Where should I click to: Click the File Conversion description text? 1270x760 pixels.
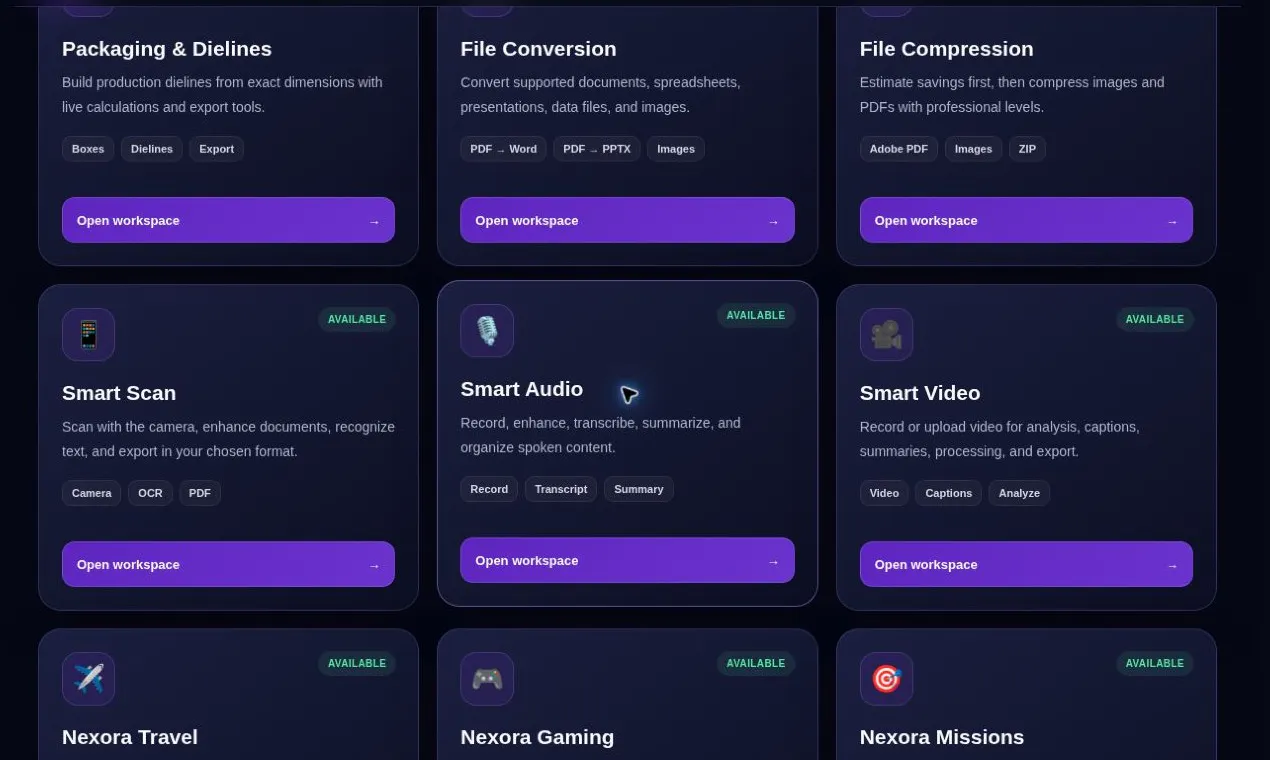600,95
